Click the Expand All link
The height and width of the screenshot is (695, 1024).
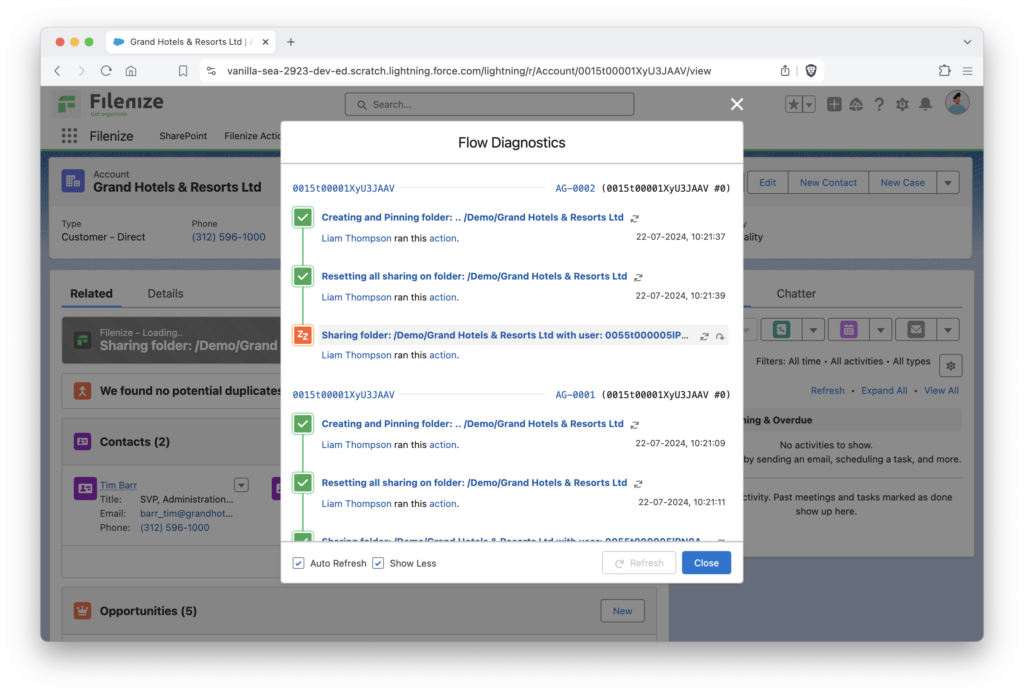click(x=884, y=391)
